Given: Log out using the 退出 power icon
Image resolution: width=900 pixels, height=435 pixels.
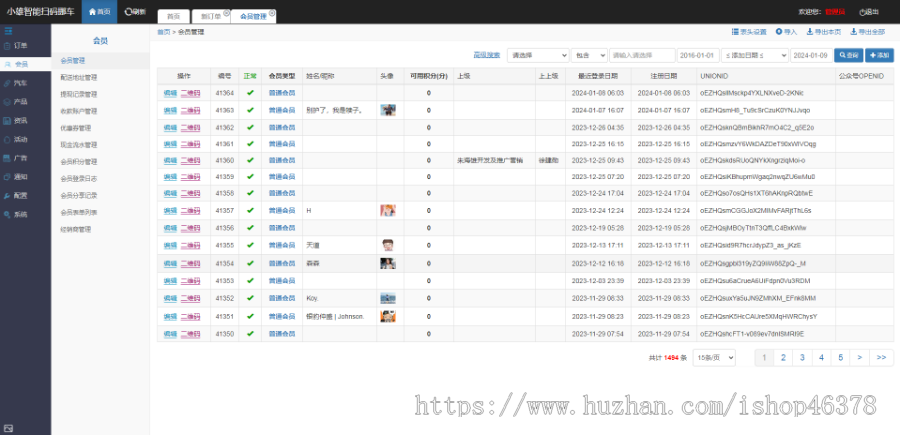Looking at the screenshot, I should [868, 12].
